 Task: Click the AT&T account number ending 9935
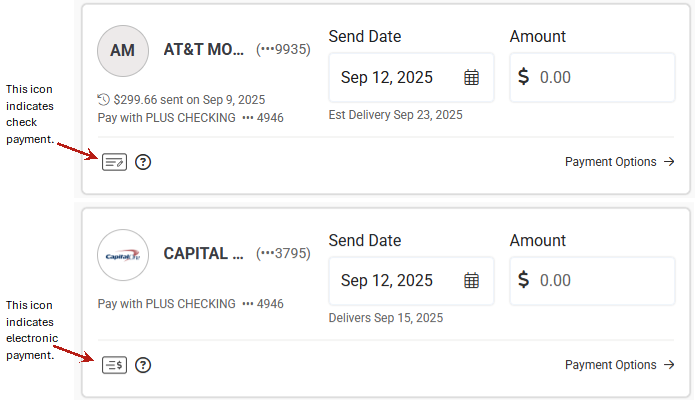[x=284, y=49]
